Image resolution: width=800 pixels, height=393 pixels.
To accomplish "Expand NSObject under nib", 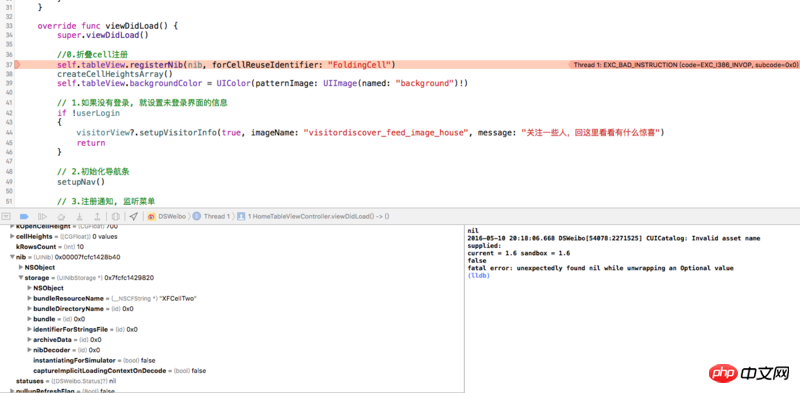I will point(21,267).
